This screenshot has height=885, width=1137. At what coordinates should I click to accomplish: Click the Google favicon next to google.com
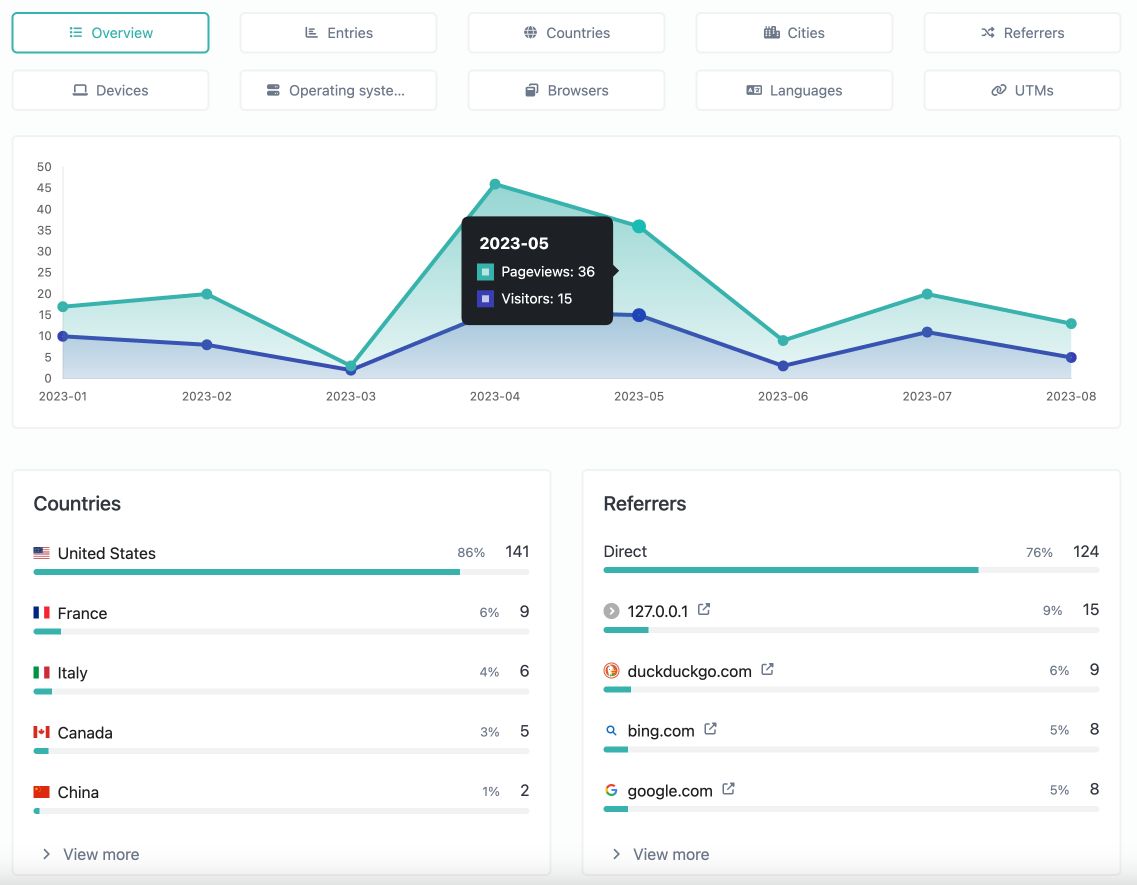tap(610, 790)
